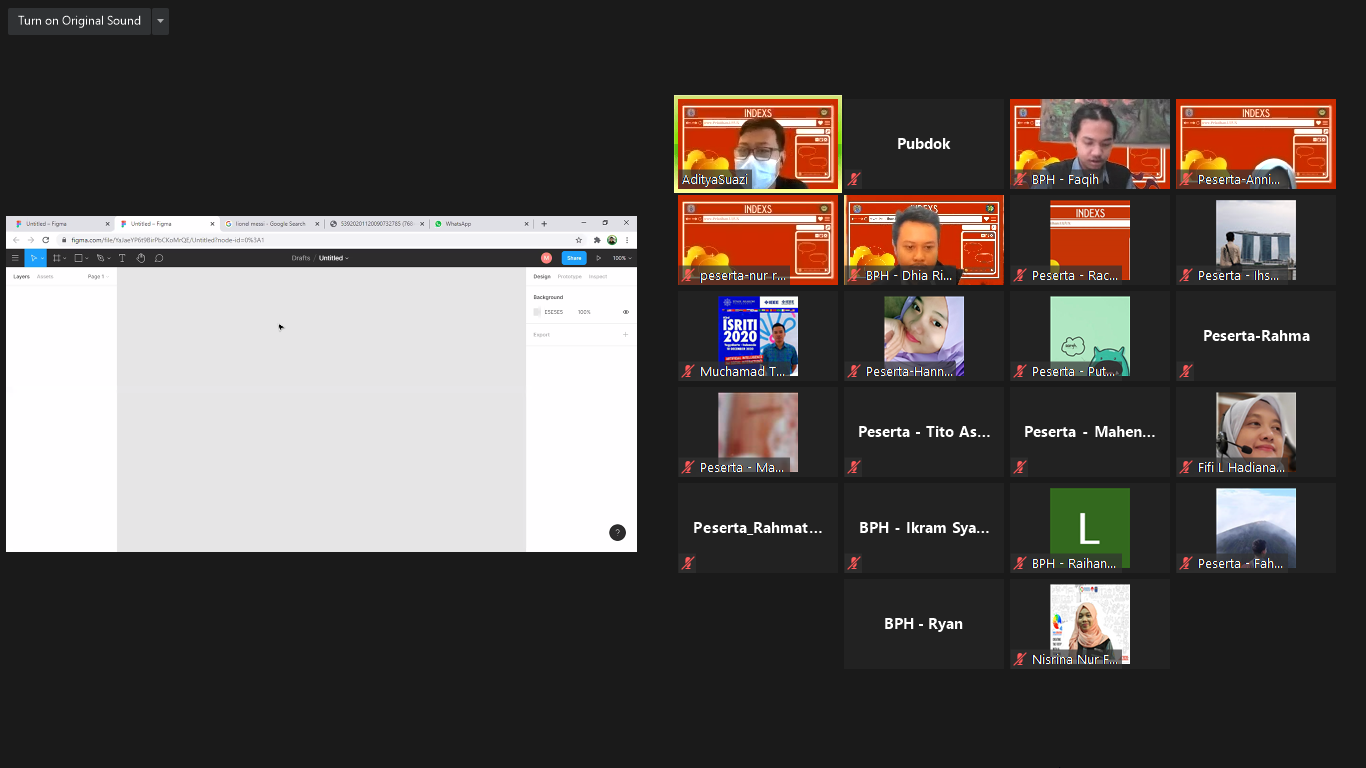Switch to the WhatsApp browser tab
Image resolution: width=1366 pixels, height=768 pixels.
point(482,224)
